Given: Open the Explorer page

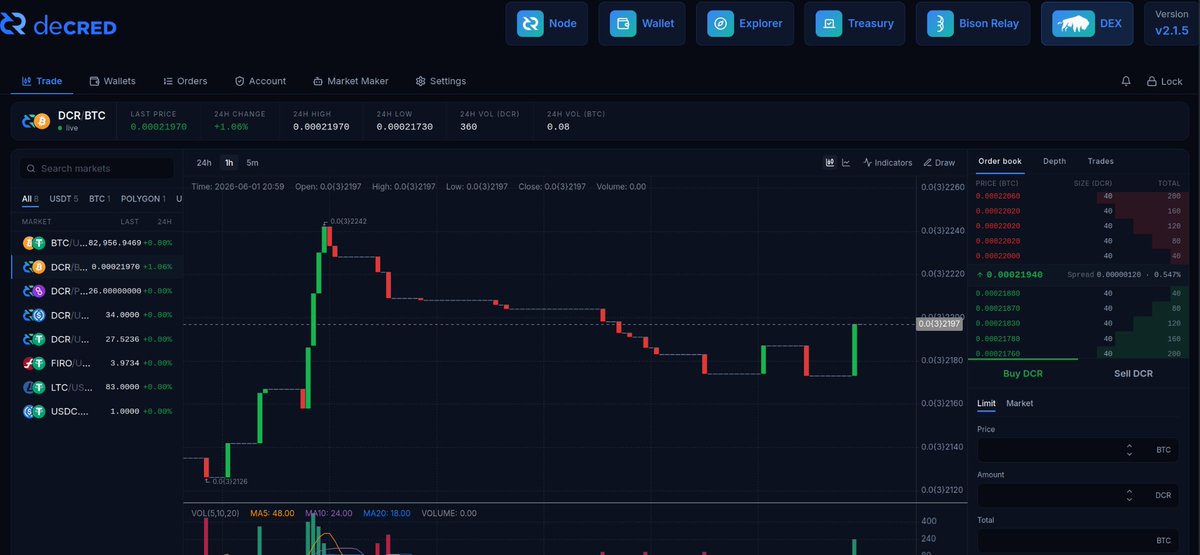Looking at the screenshot, I should click(x=745, y=23).
